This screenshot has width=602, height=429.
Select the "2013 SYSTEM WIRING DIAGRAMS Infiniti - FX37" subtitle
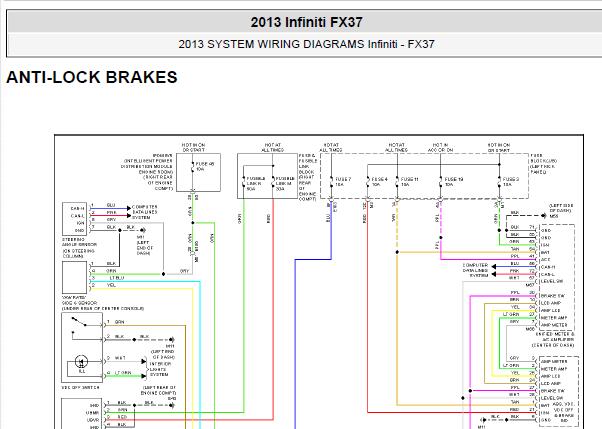(x=306, y=44)
